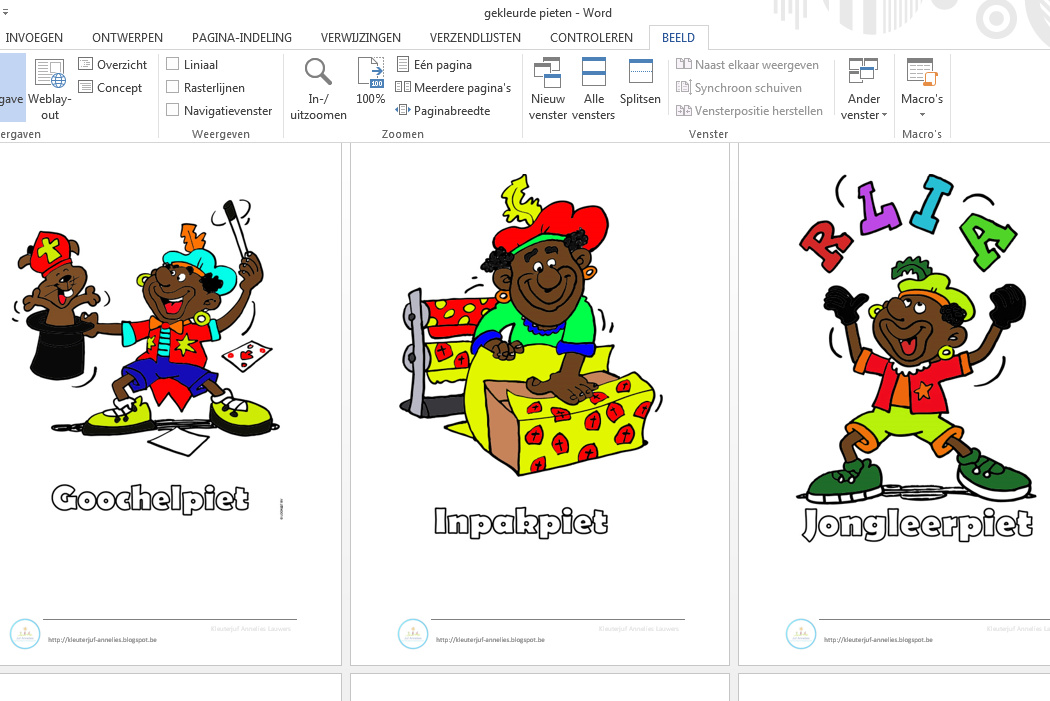This screenshot has width=1050, height=701.
Task: Switch to Overzicht view
Action: [112, 65]
